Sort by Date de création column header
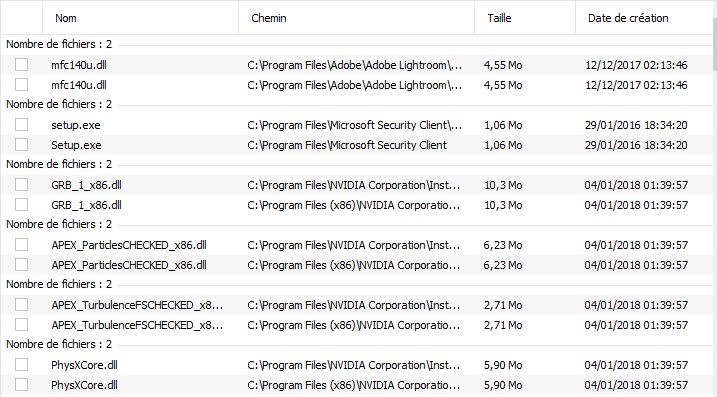Viewport: 717px width, 397px height. (x=643, y=18)
